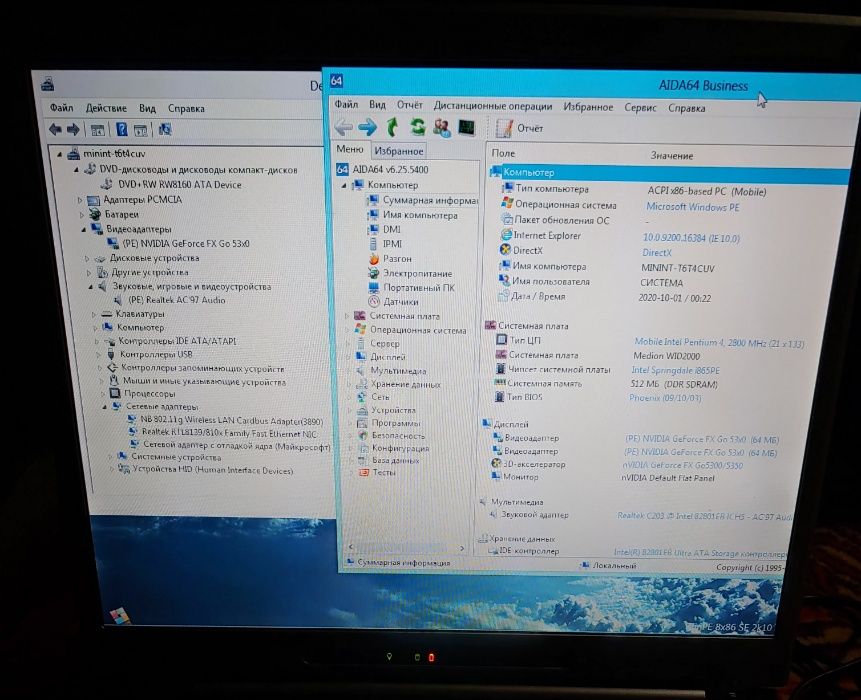
Task: Open the Файл menu in Device Manager
Action: [x=62, y=108]
